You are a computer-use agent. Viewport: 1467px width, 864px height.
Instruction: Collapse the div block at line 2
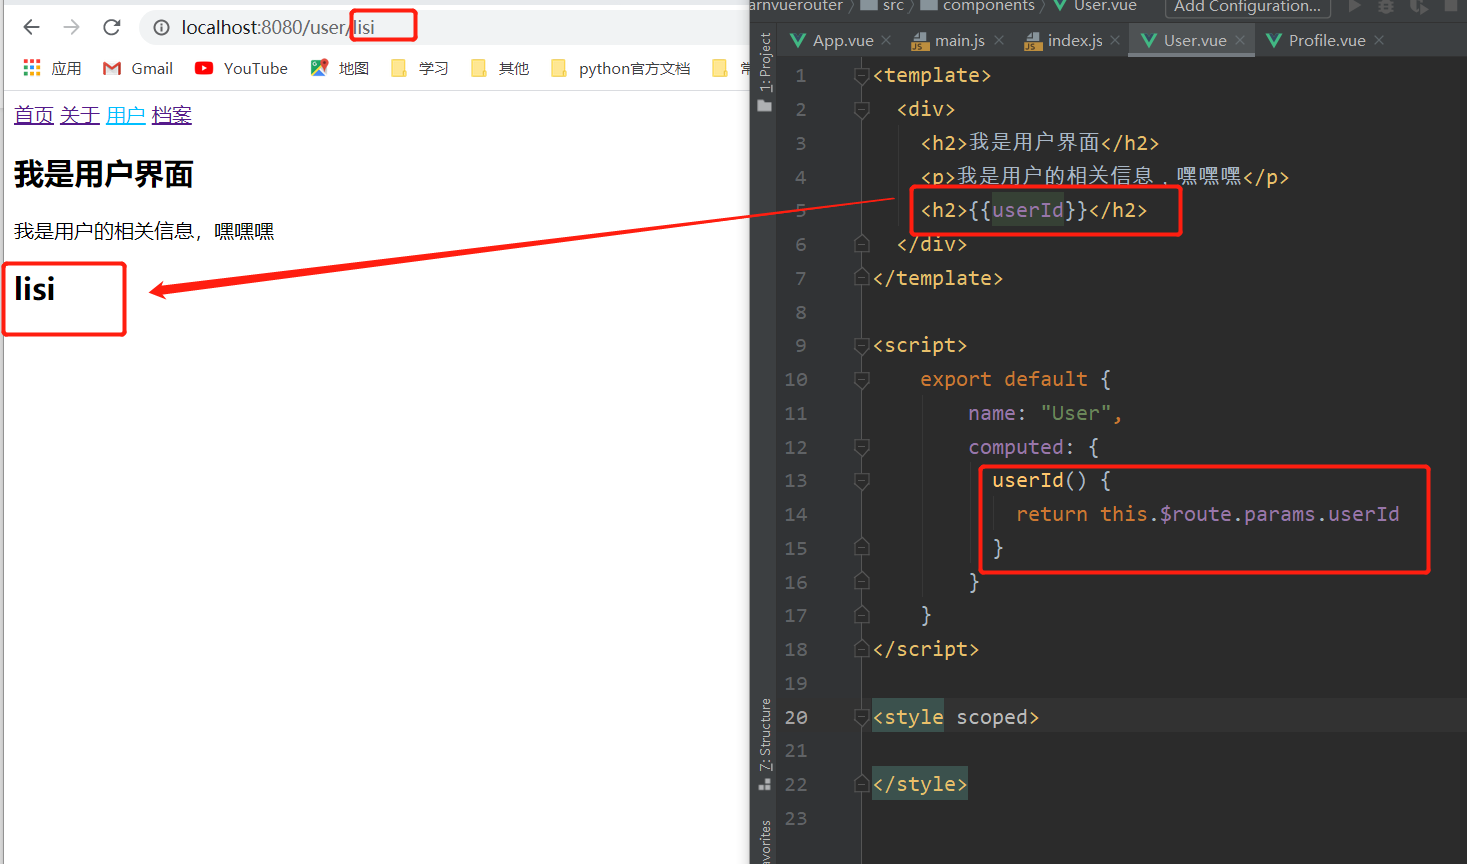862,110
